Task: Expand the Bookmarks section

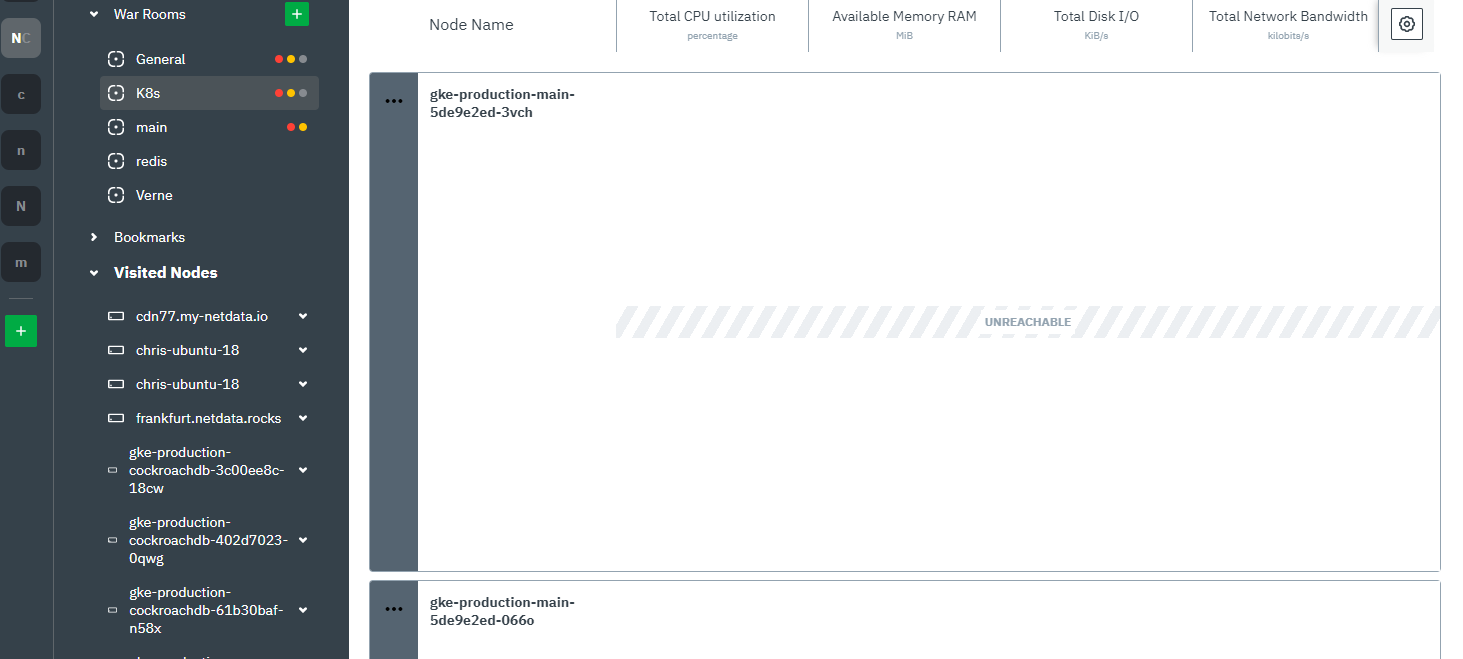Action: [94, 237]
